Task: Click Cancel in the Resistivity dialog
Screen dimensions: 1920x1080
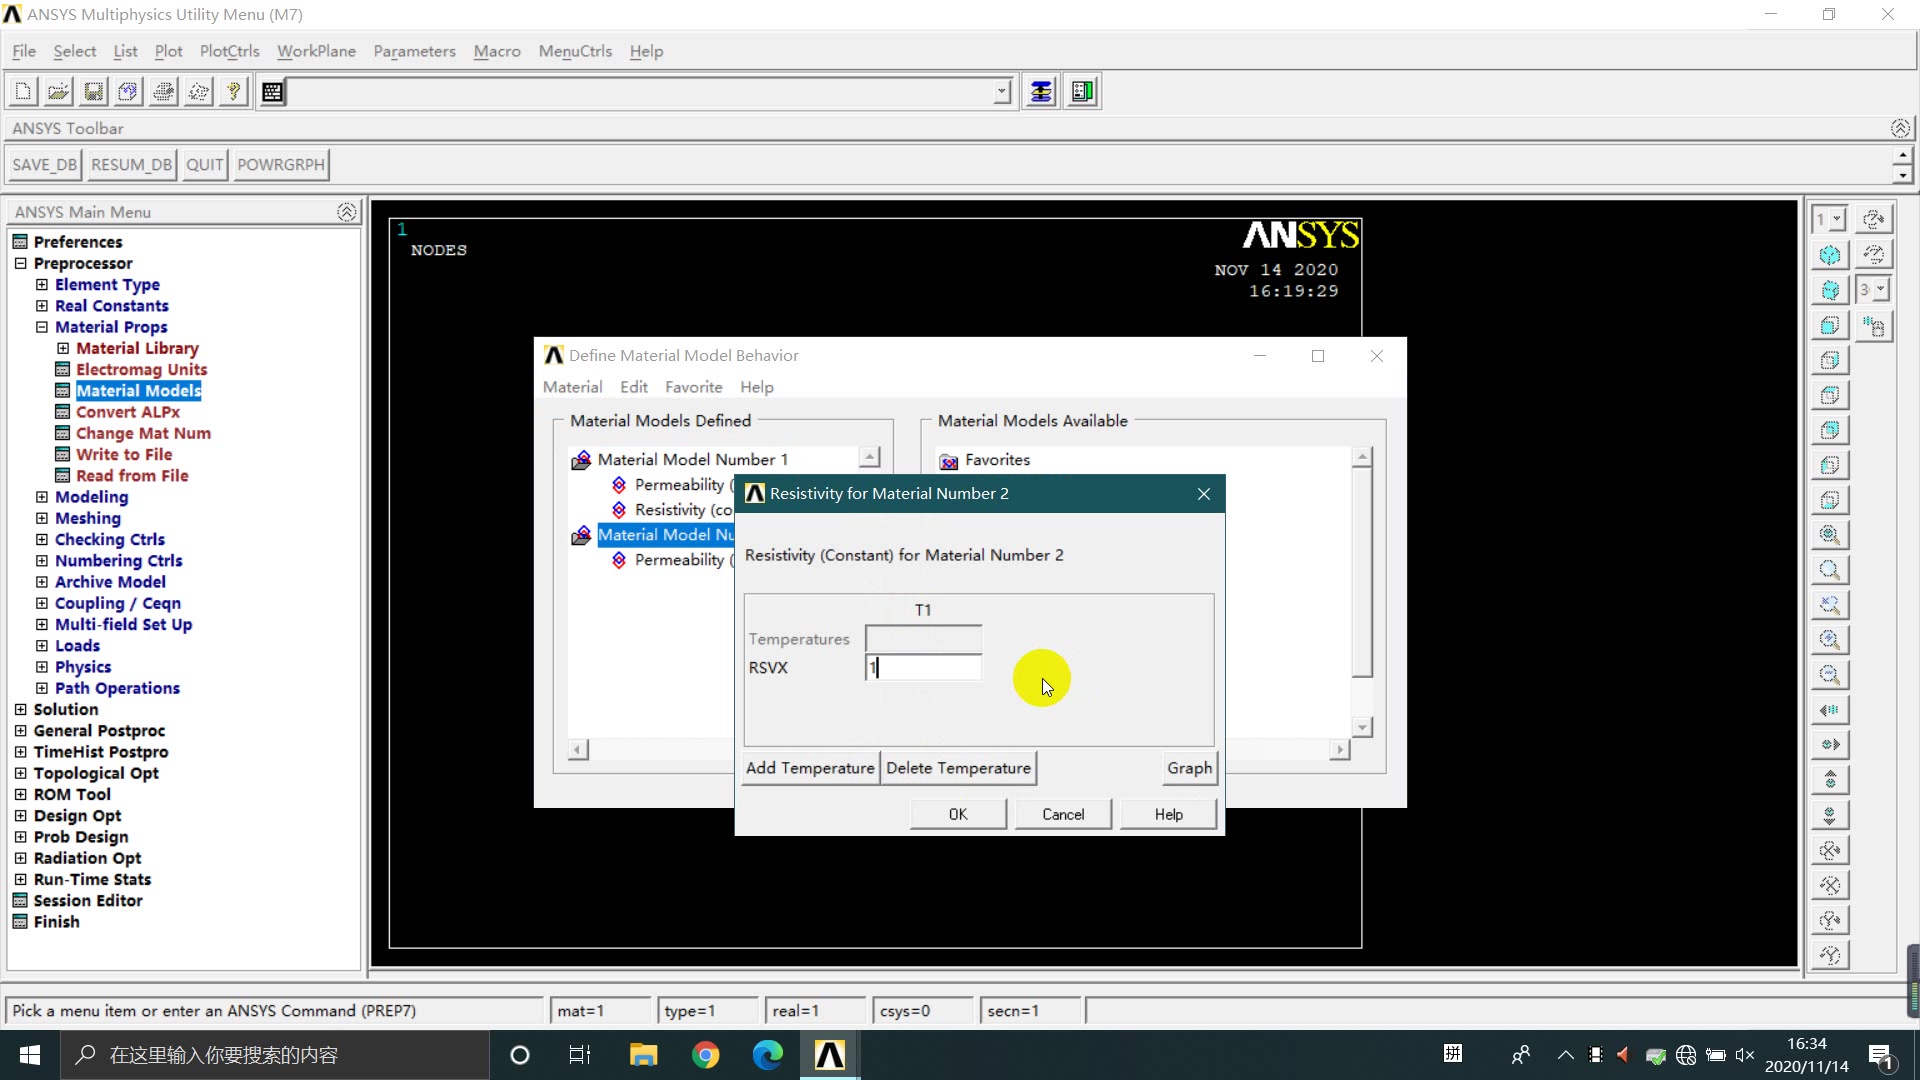Action: [1063, 814]
